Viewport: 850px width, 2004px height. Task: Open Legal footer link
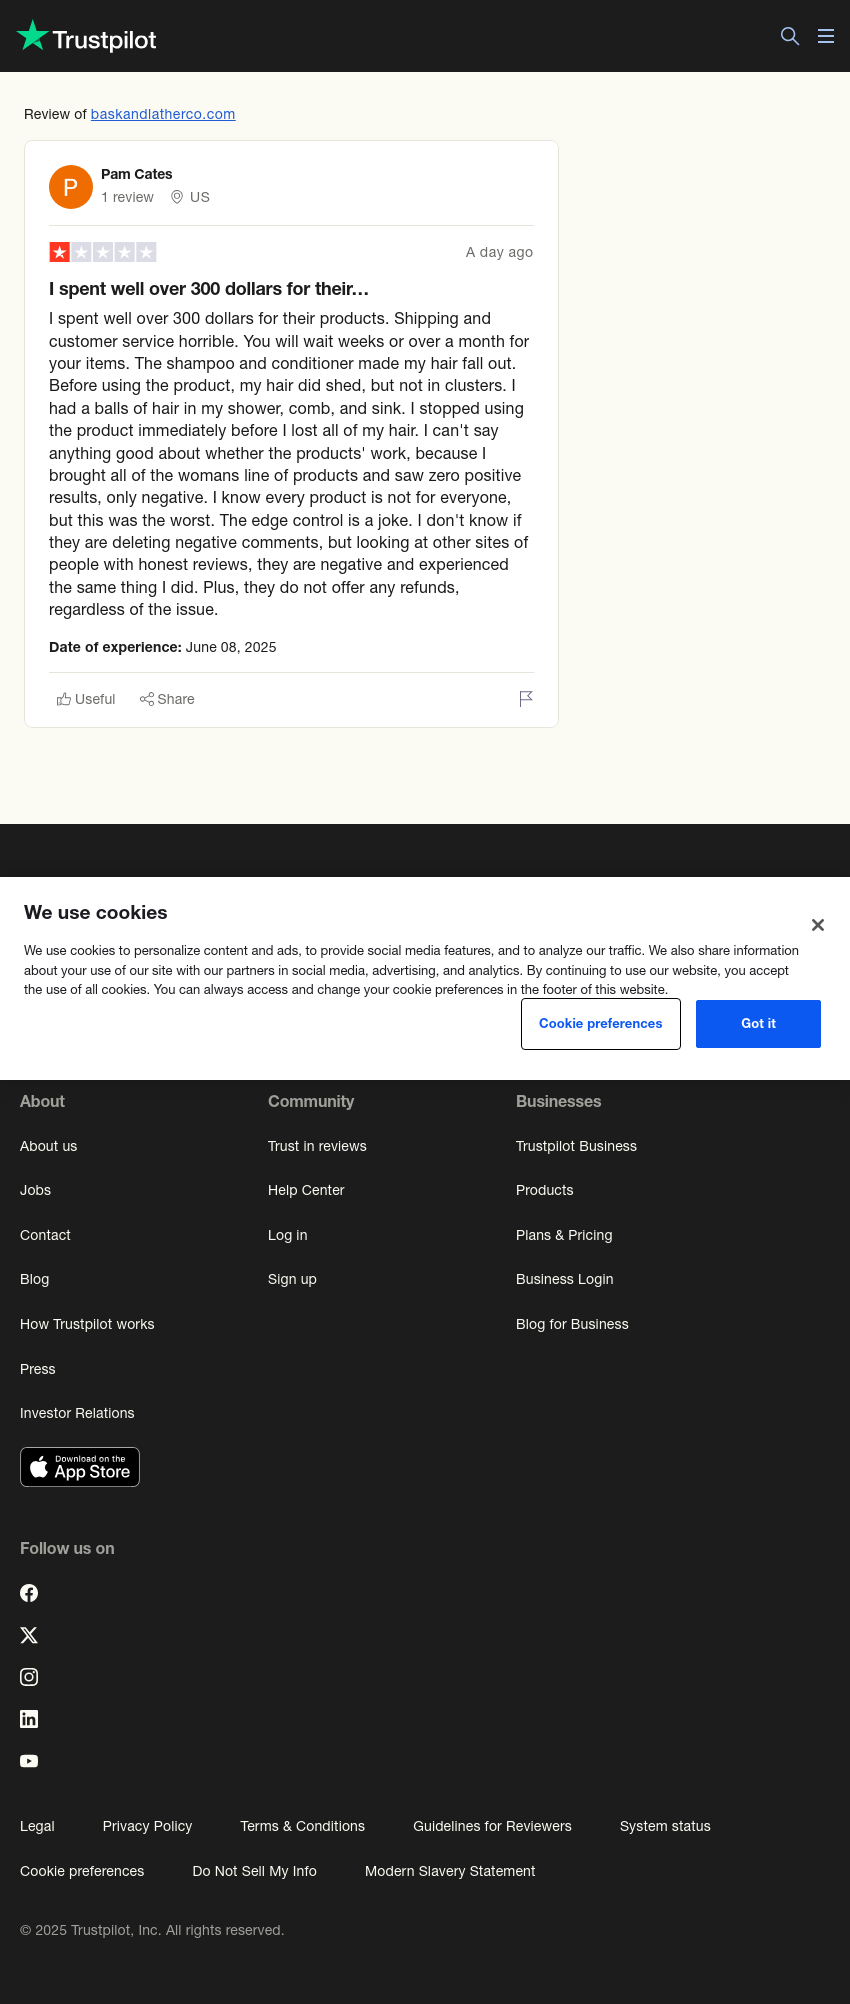38,1826
